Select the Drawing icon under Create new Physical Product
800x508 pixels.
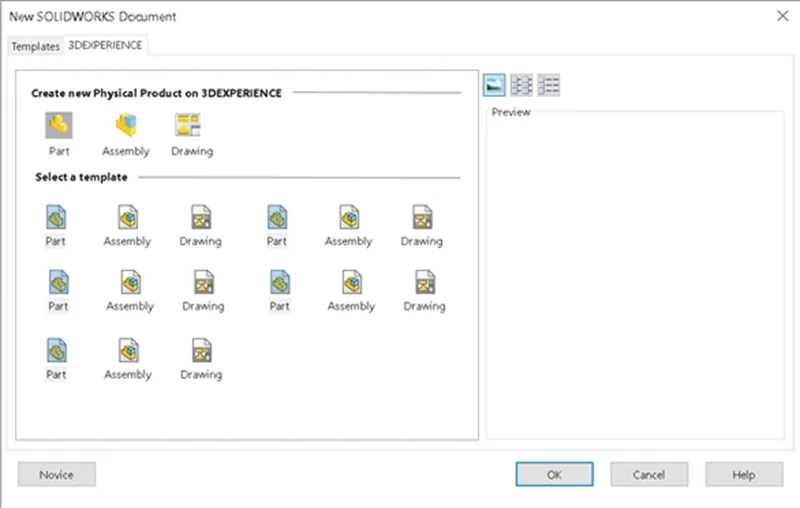tap(188, 125)
